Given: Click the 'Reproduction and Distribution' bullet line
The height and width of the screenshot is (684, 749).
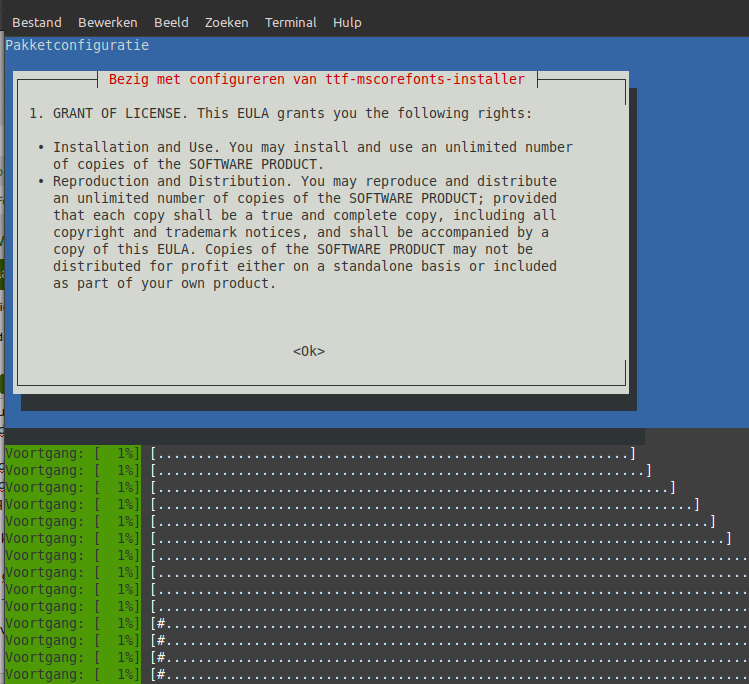Looking at the screenshot, I should point(297,181).
